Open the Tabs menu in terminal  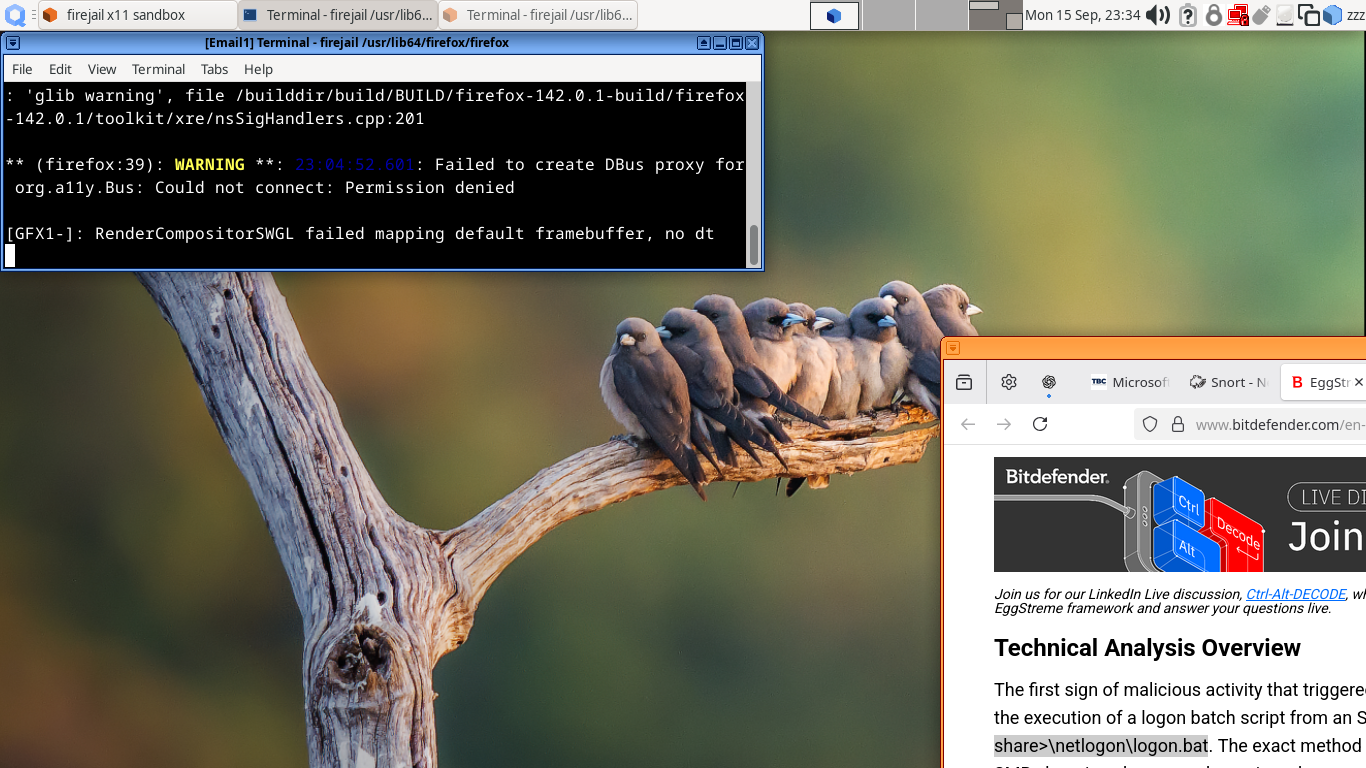(214, 69)
